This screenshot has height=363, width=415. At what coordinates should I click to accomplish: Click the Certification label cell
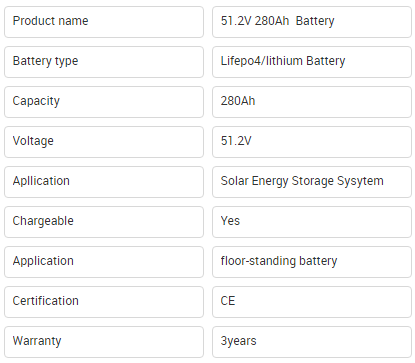coord(104,302)
